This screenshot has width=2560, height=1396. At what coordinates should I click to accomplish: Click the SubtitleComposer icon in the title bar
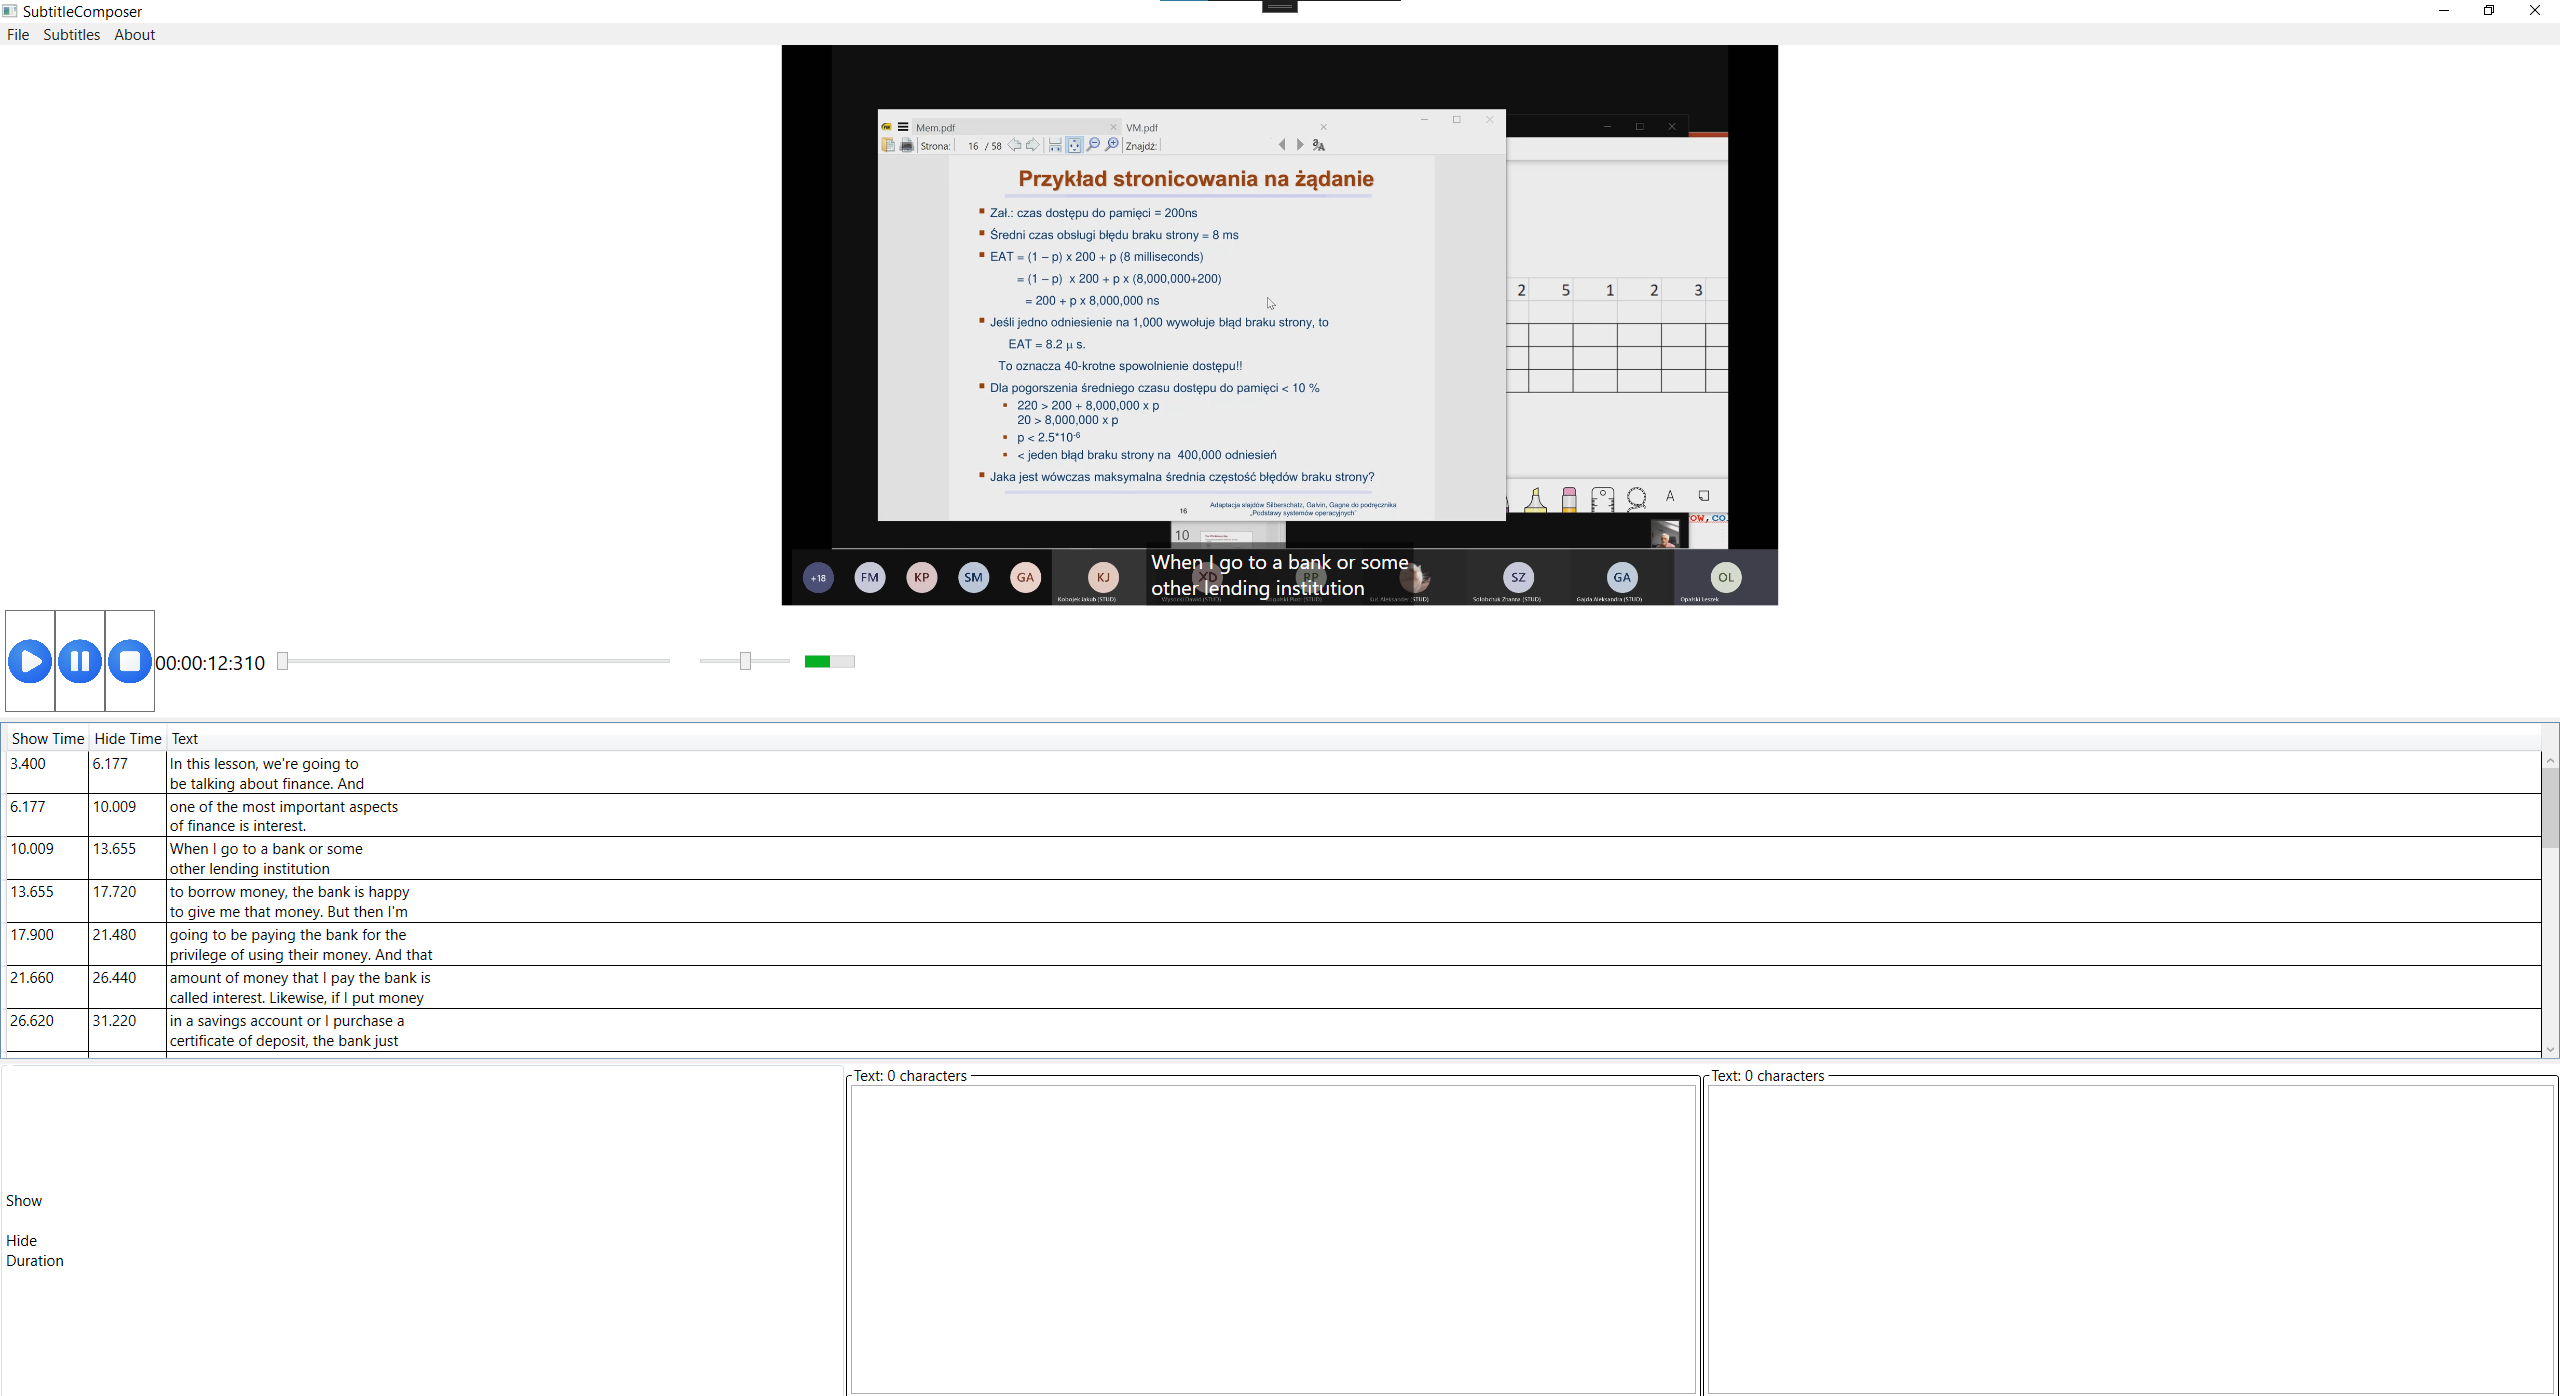tap(10, 11)
